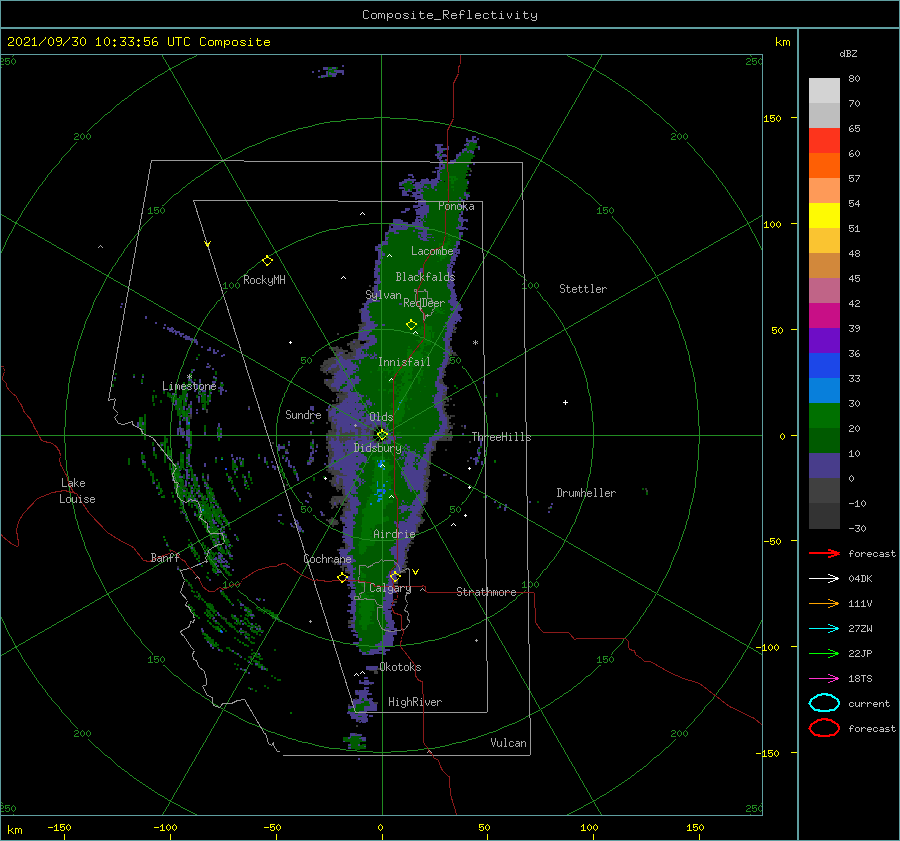Click the Lacombe label
900x841 pixels.
432,251
